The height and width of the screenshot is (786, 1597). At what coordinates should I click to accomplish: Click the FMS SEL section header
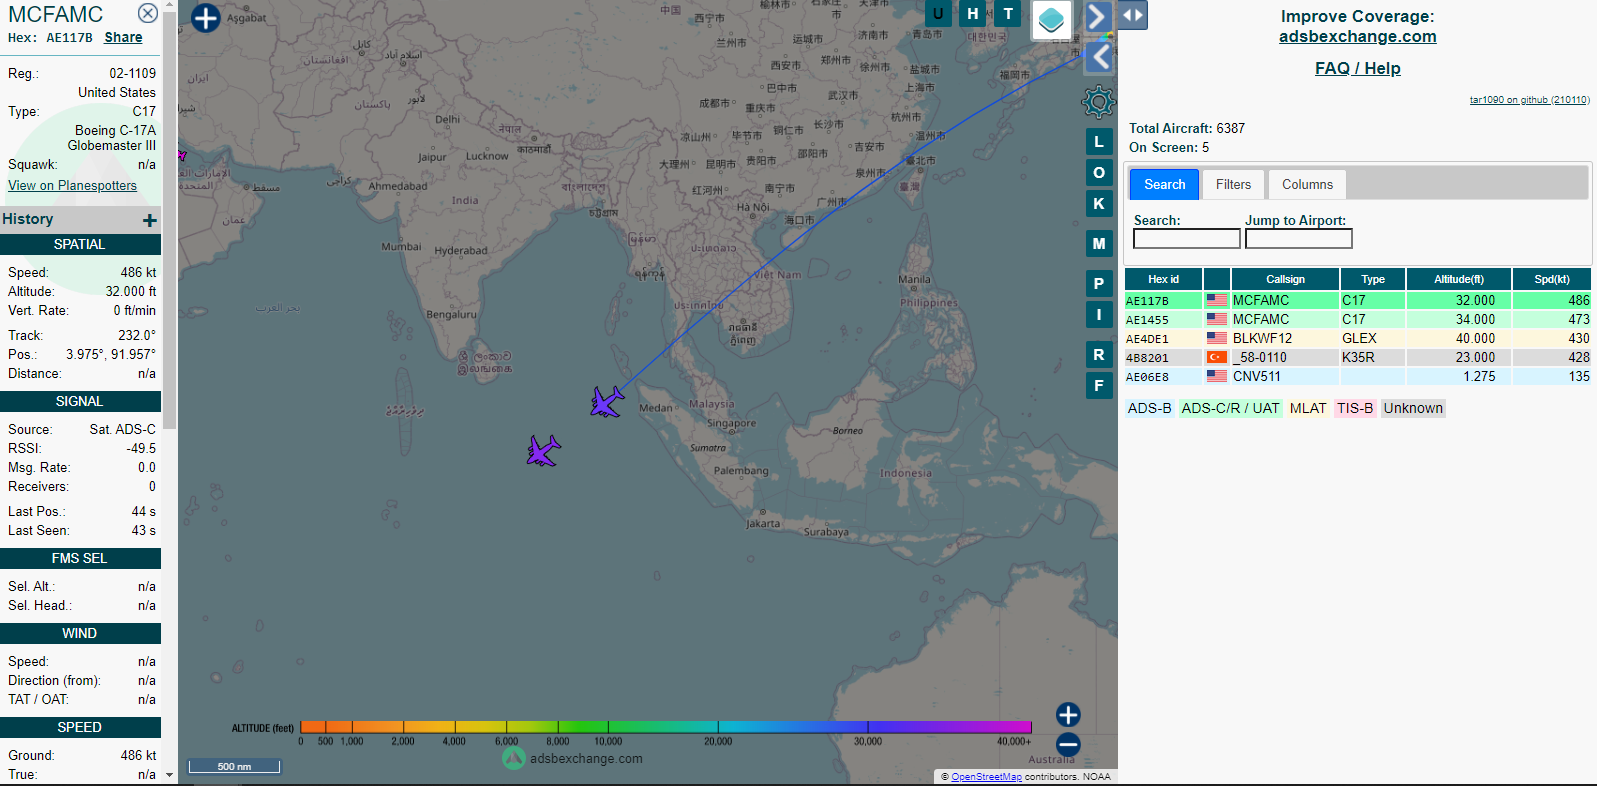(80, 558)
